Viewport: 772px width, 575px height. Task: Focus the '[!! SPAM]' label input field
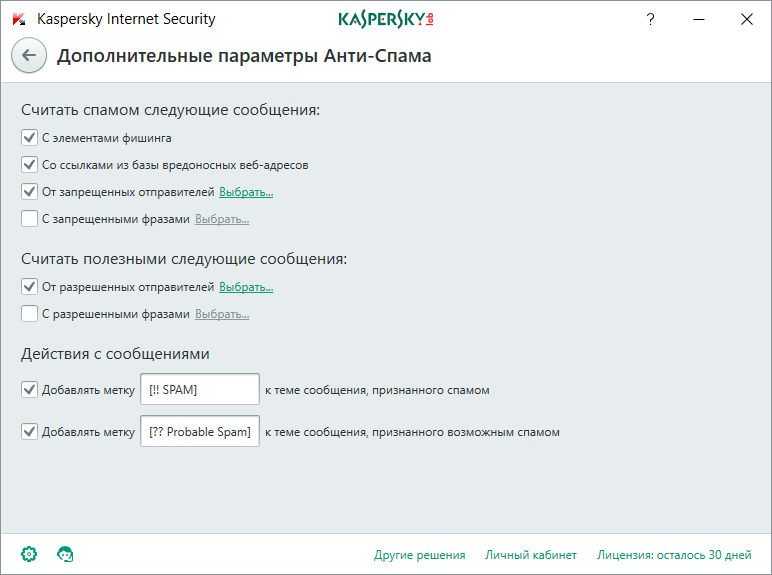pyautogui.click(x=200, y=389)
